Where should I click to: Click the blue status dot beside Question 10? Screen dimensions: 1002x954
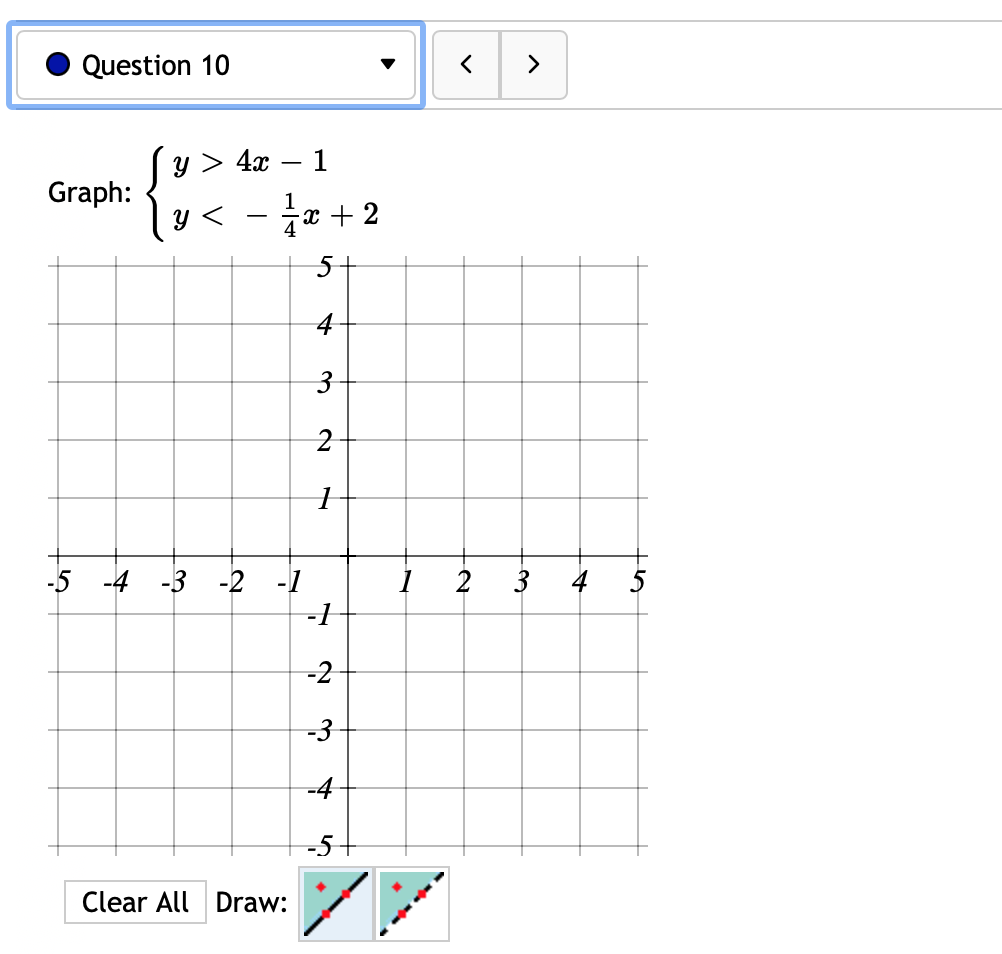coord(57,64)
